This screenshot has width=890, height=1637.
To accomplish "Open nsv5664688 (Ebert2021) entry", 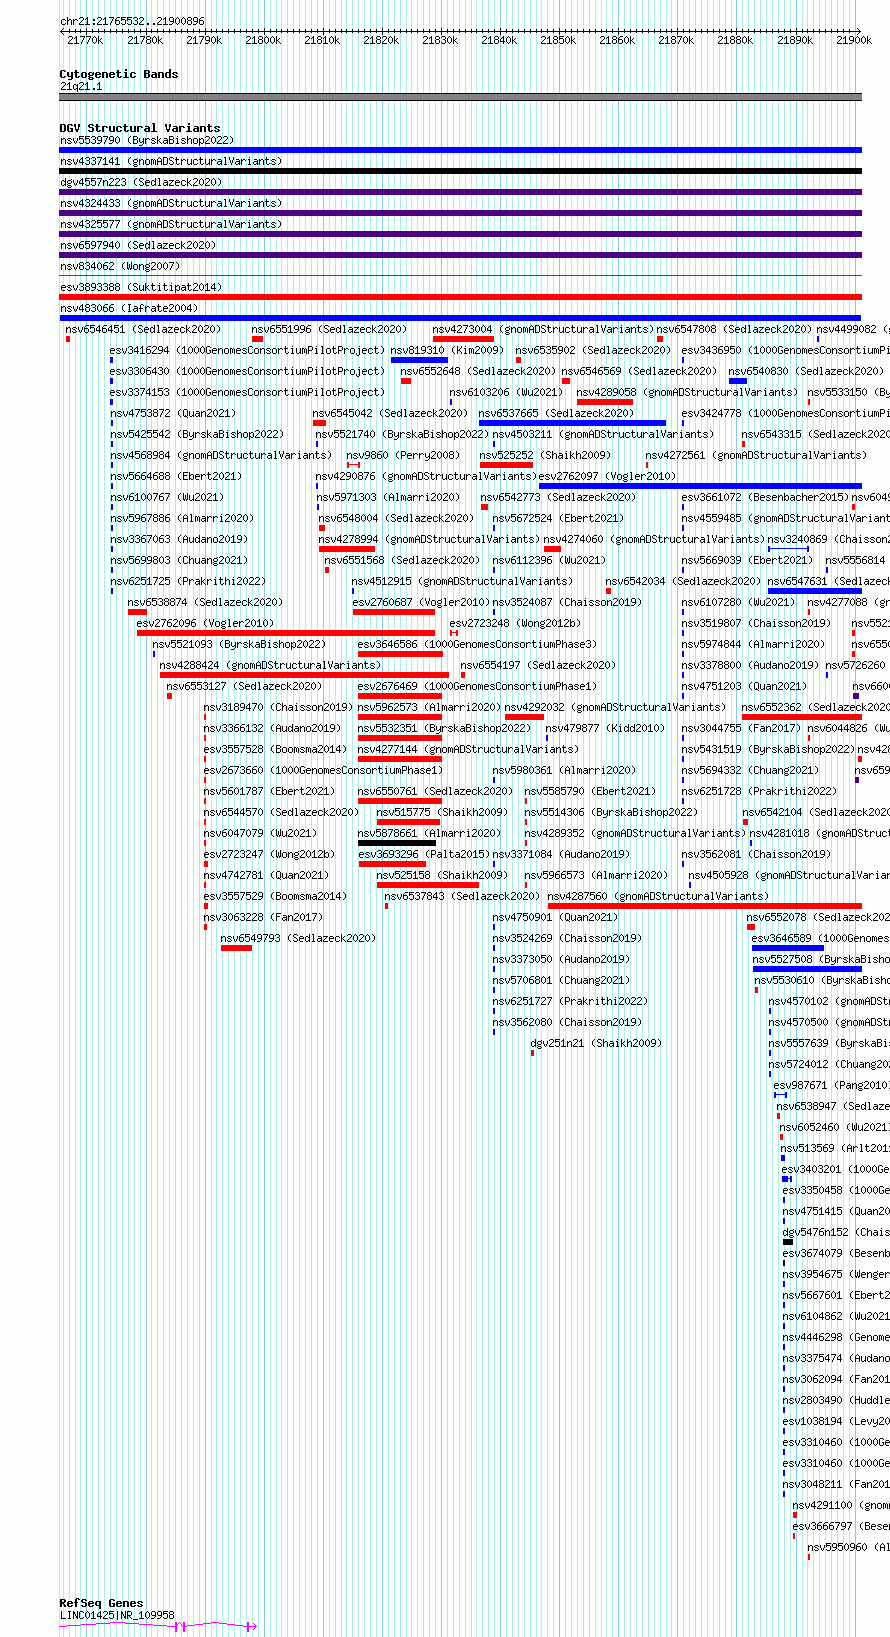I will pos(176,477).
